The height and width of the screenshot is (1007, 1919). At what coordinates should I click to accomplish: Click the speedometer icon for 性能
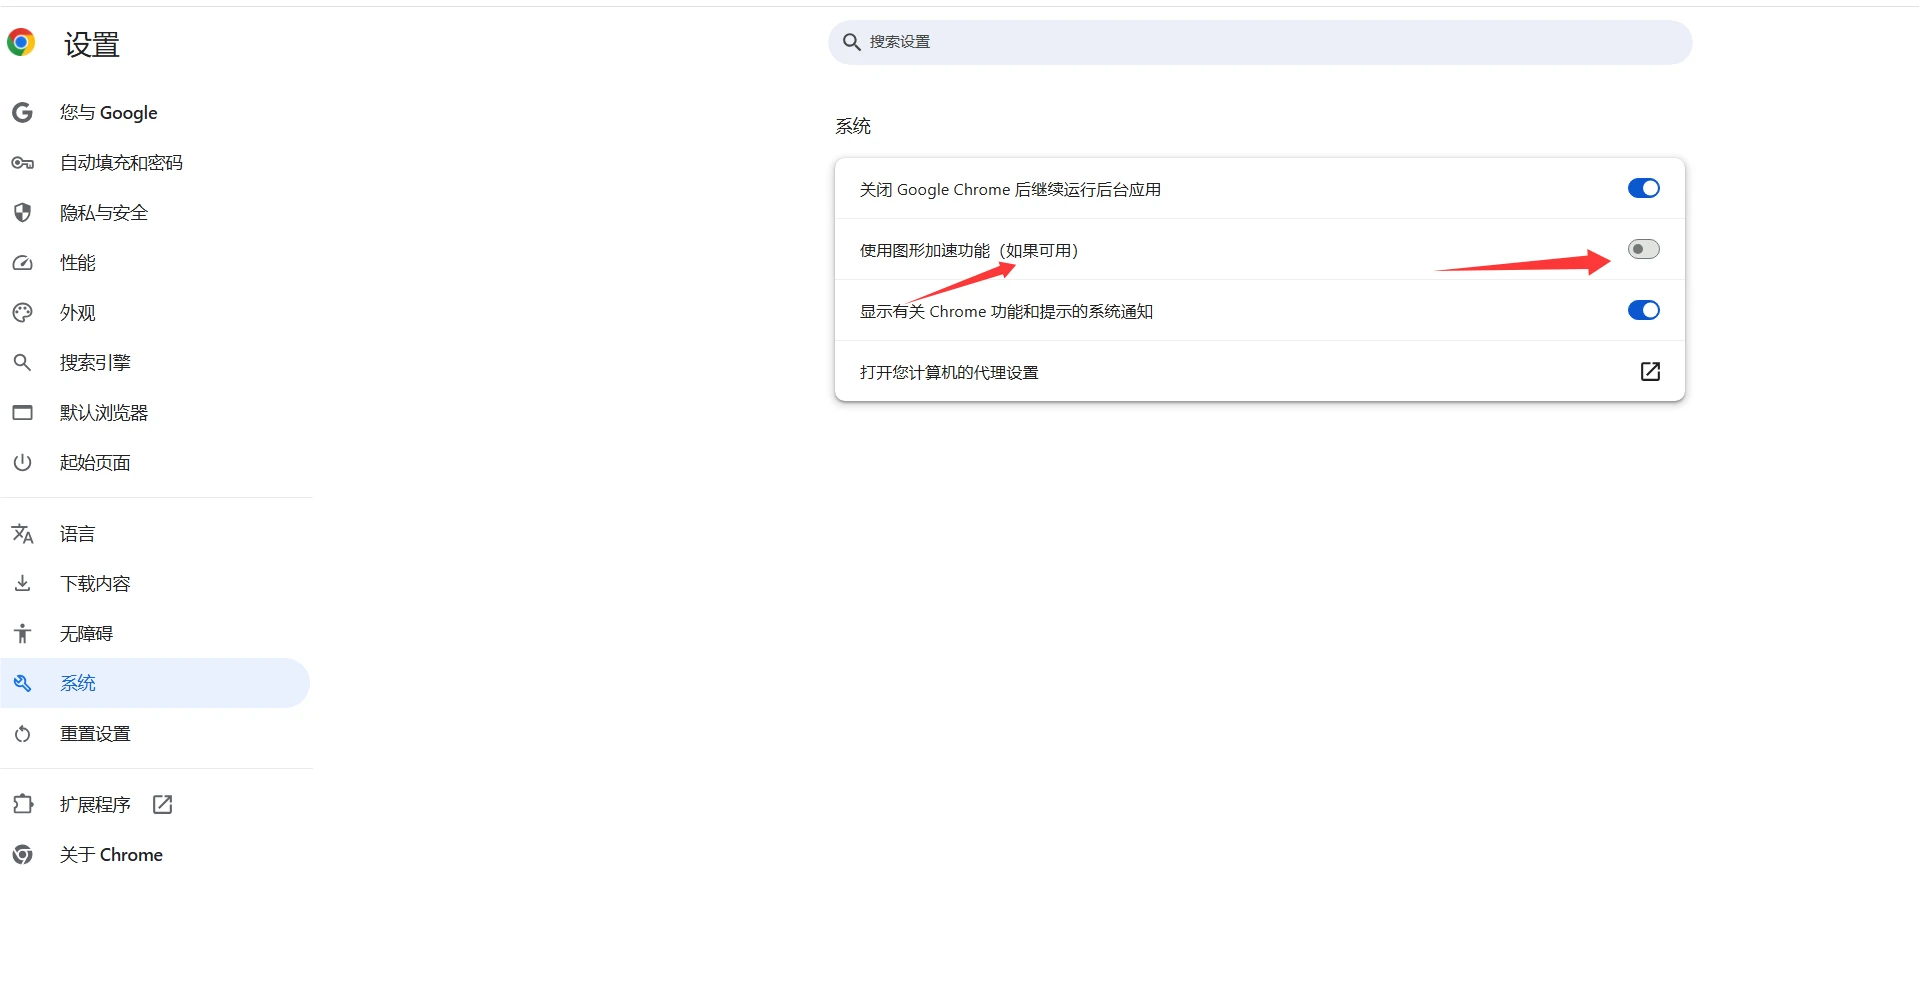click(x=22, y=263)
